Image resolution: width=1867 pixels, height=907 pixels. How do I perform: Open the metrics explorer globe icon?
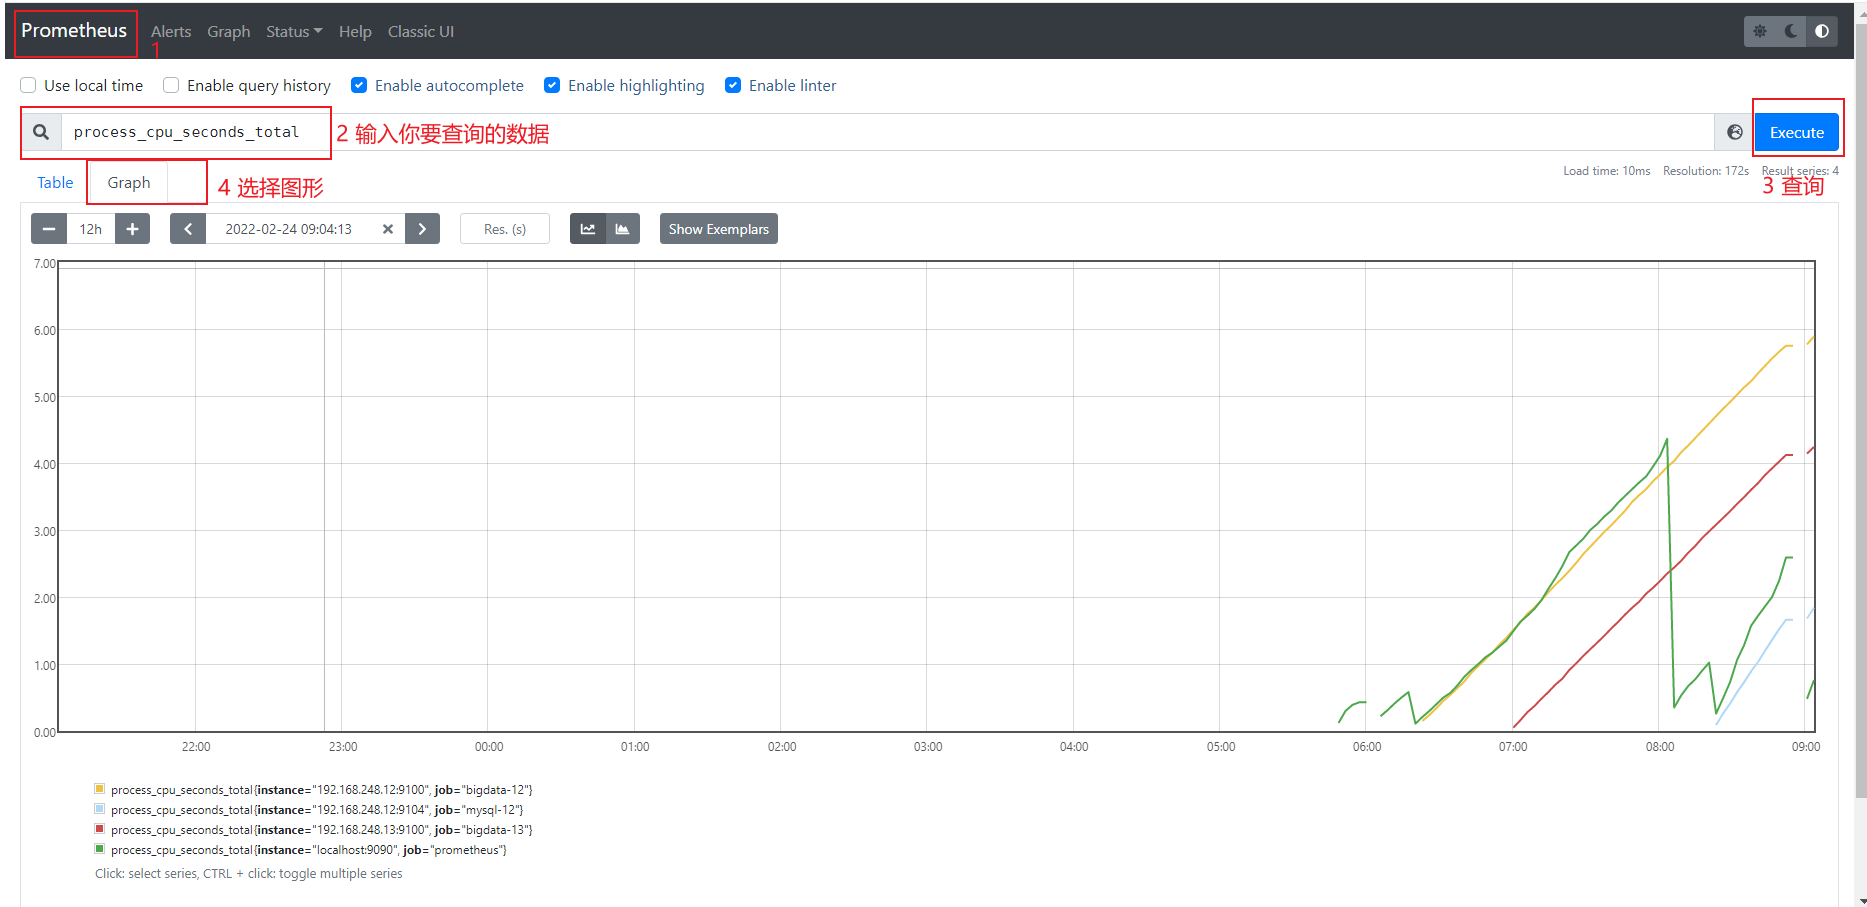(x=1735, y=132)
